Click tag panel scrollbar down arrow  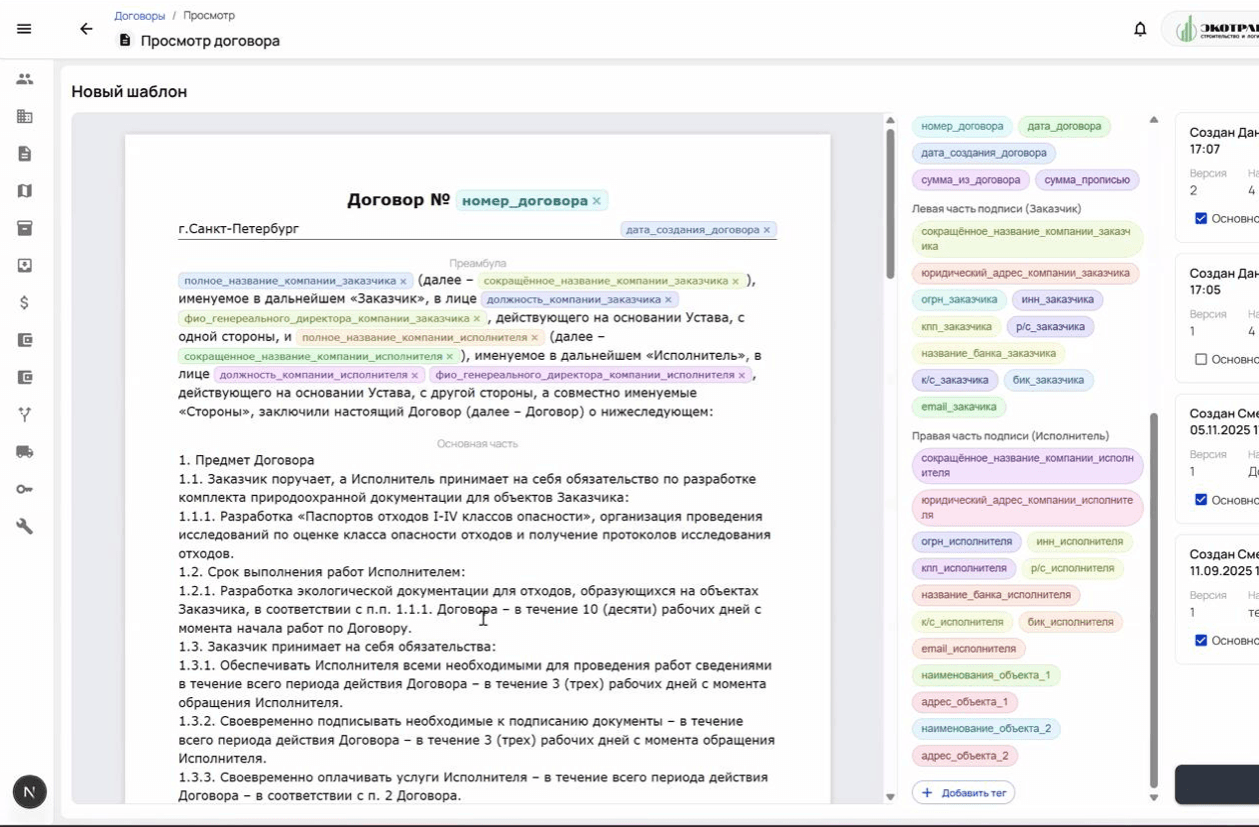(1154, 797)
